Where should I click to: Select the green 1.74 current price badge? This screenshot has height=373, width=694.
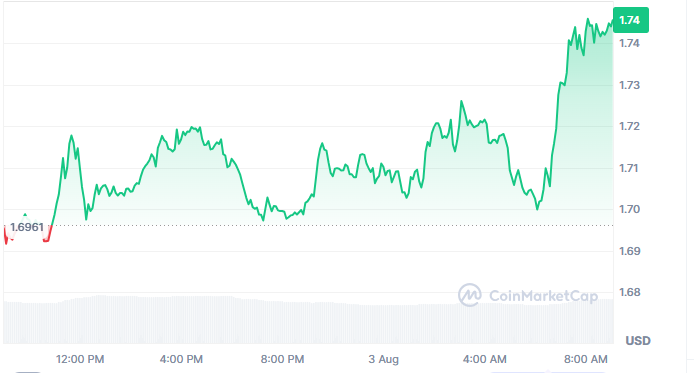tap(631, 20)
